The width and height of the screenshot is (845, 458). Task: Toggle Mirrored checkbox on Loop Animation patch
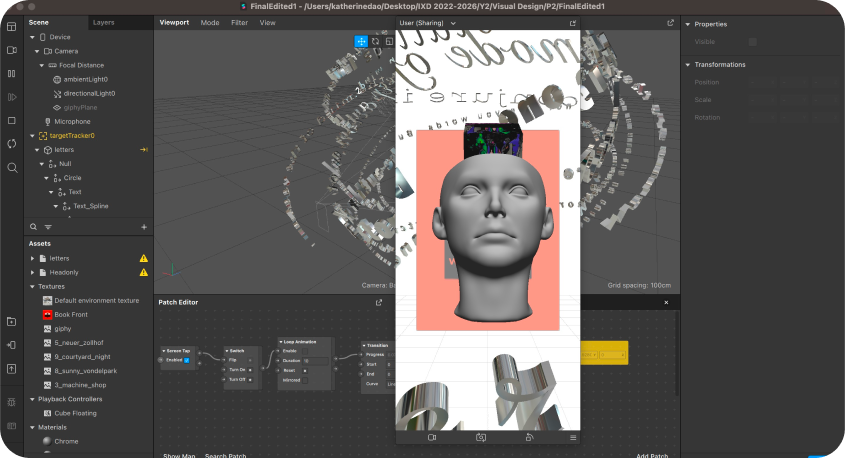point(306,380)
